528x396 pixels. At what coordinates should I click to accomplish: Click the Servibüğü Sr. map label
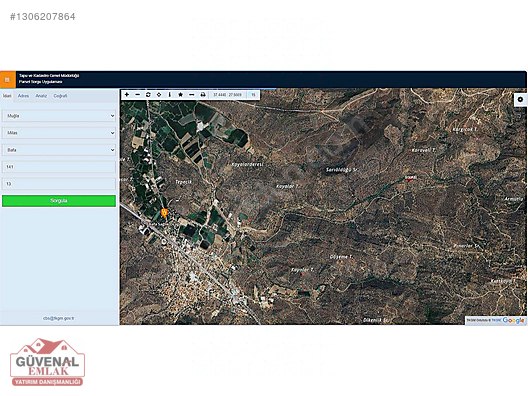pos(342,170)
